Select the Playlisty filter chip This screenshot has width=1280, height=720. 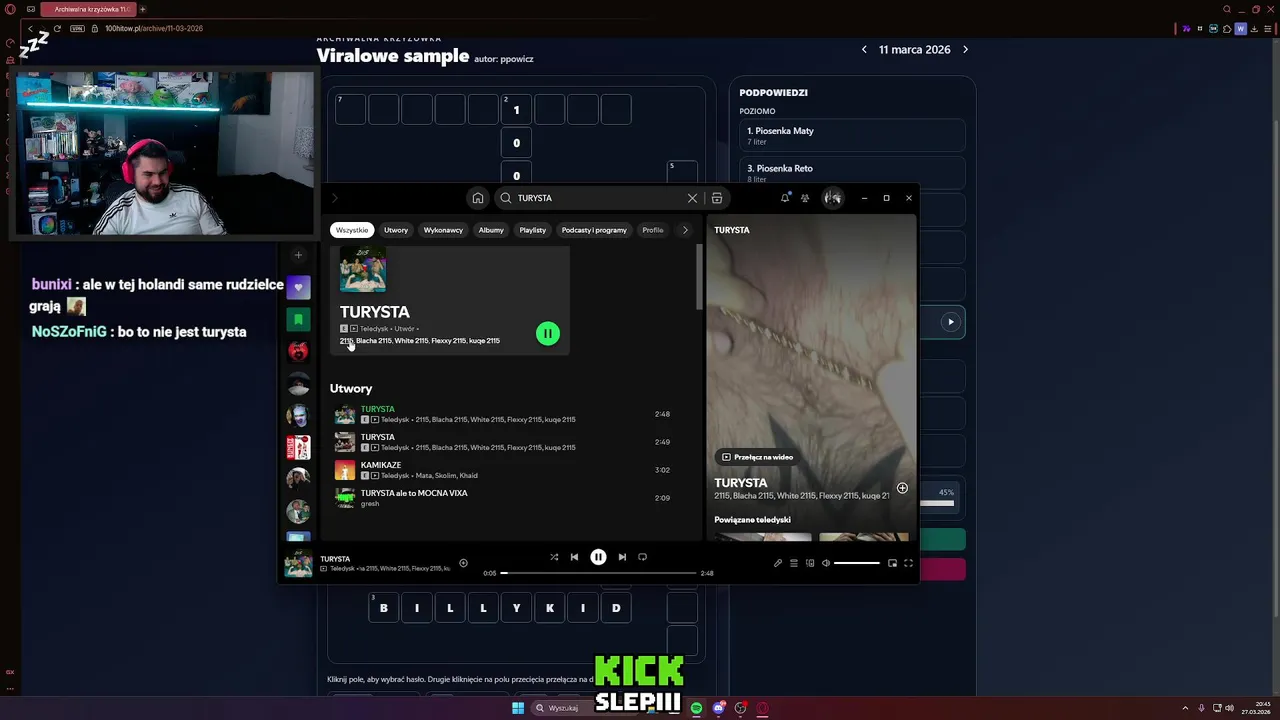click(533, 230)
